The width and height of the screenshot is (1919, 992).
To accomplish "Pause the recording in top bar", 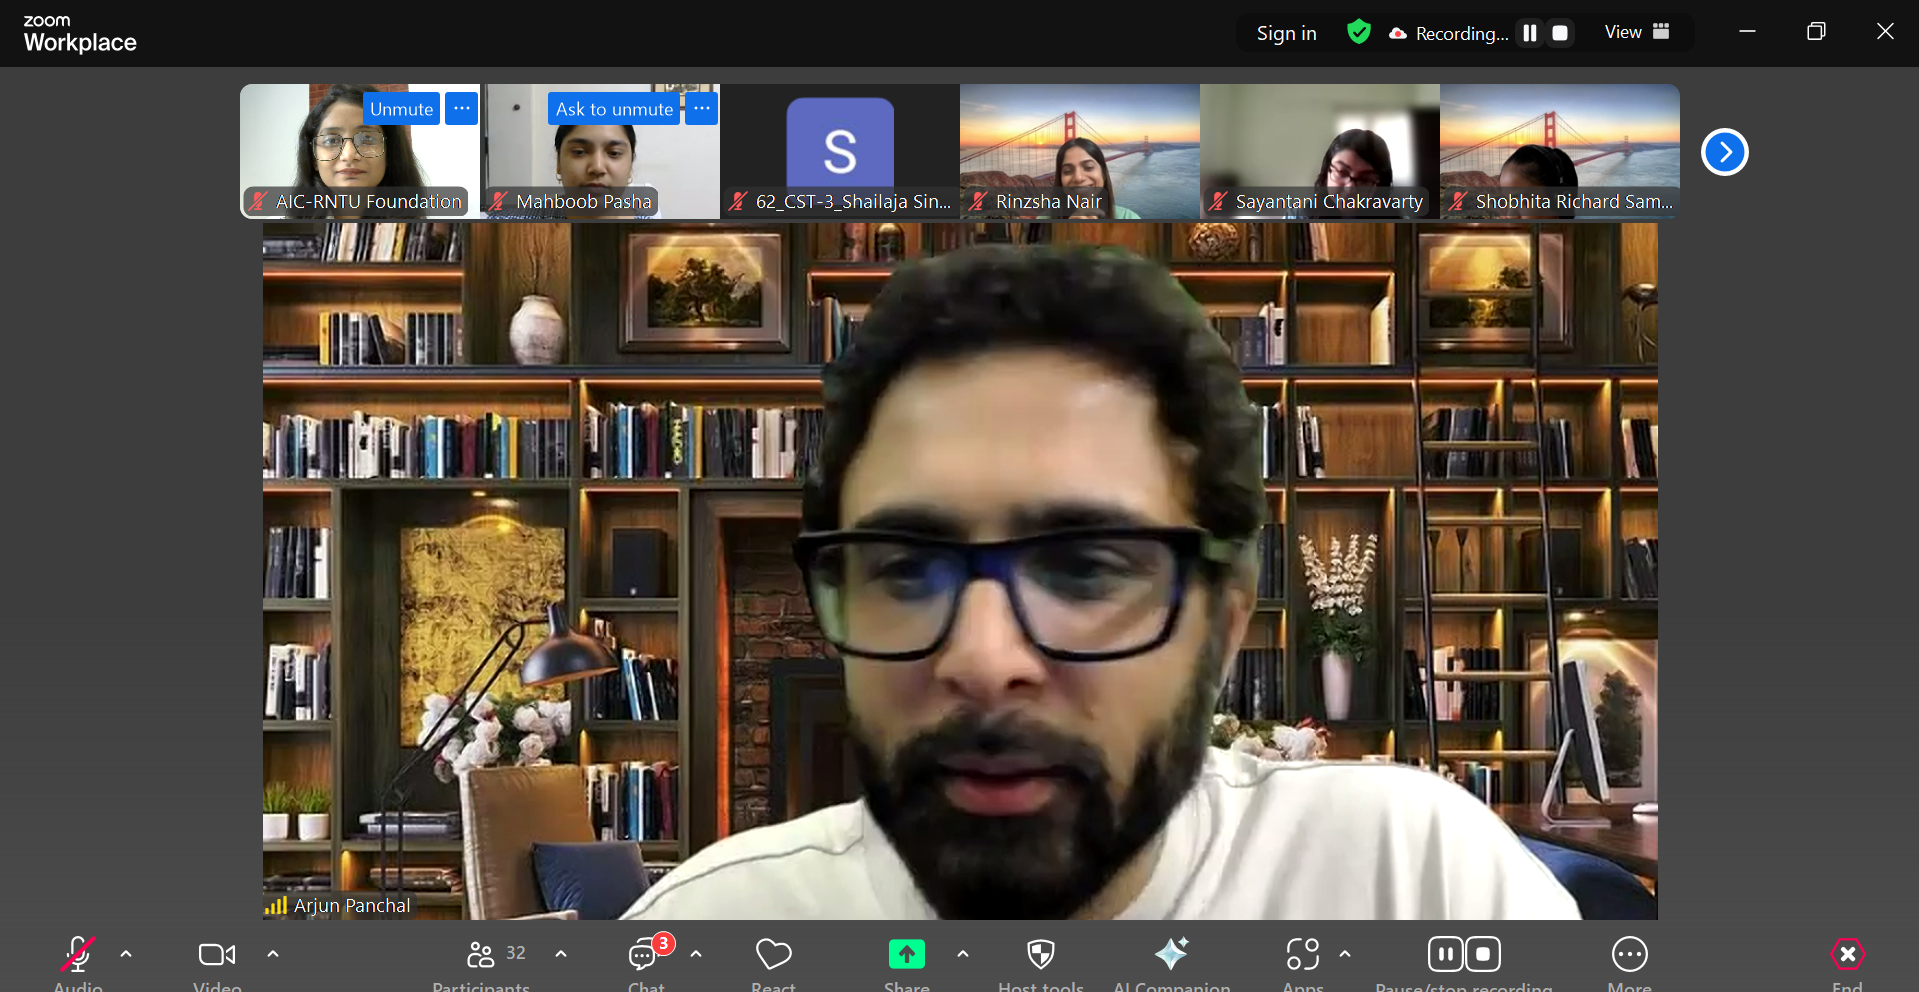I will point(1529,33).
